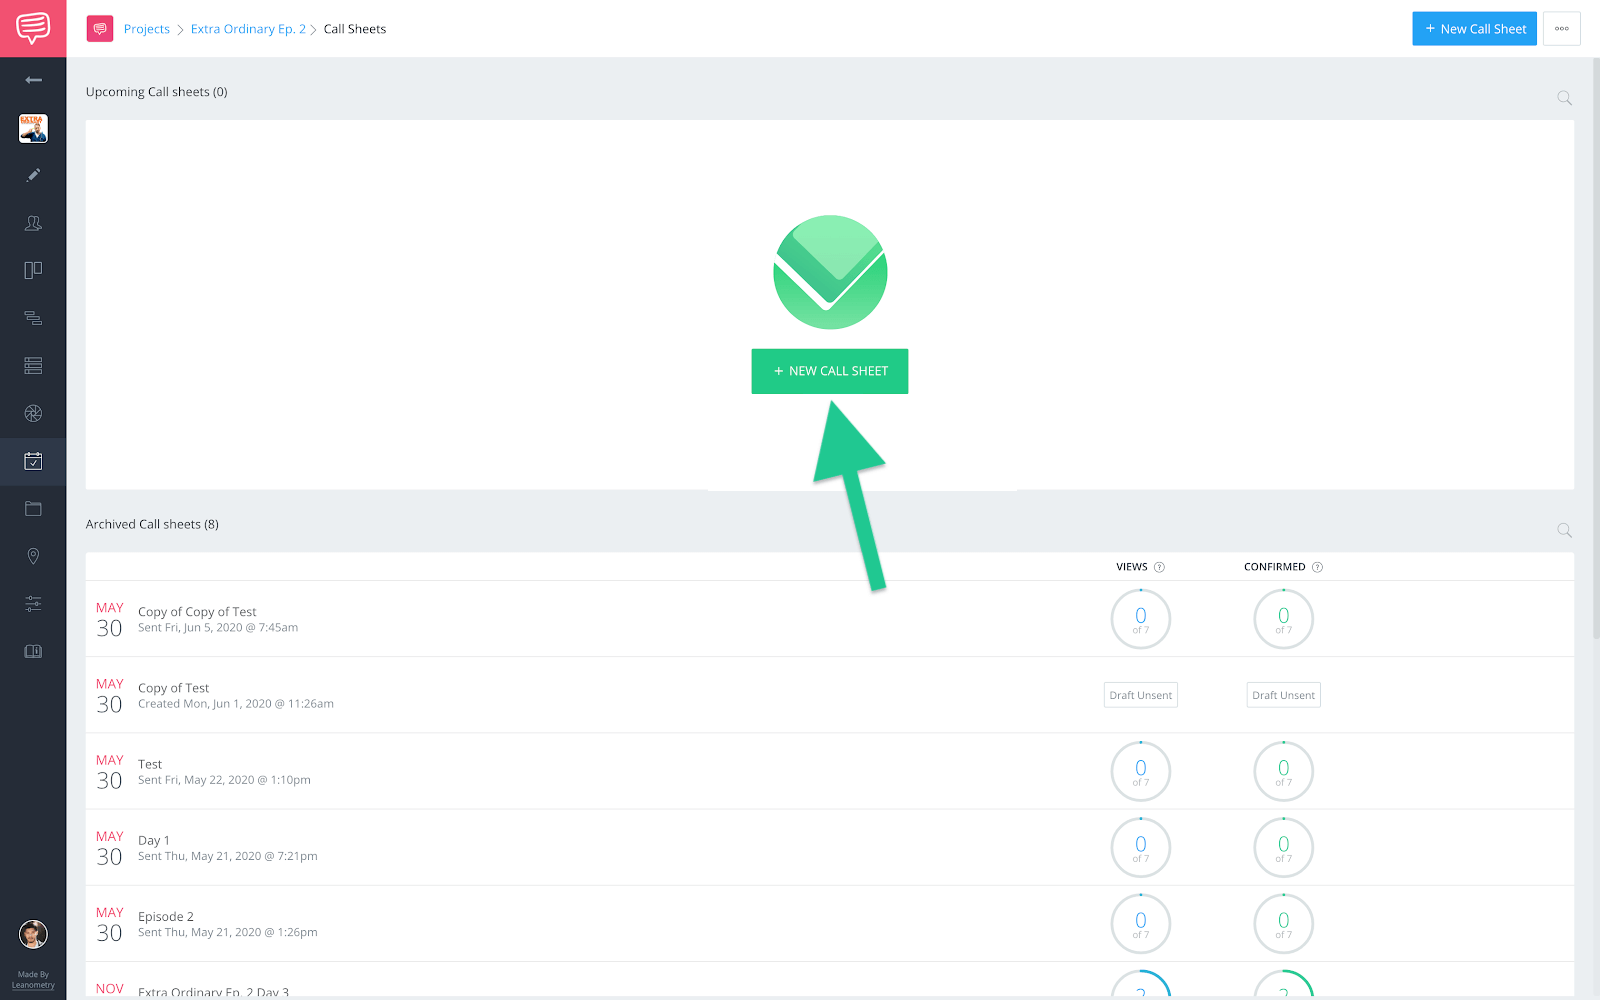Open the user profile avatar at sidebar bottom
The height and width of the screenshot is (1000, 1600).
pos(33,934)
